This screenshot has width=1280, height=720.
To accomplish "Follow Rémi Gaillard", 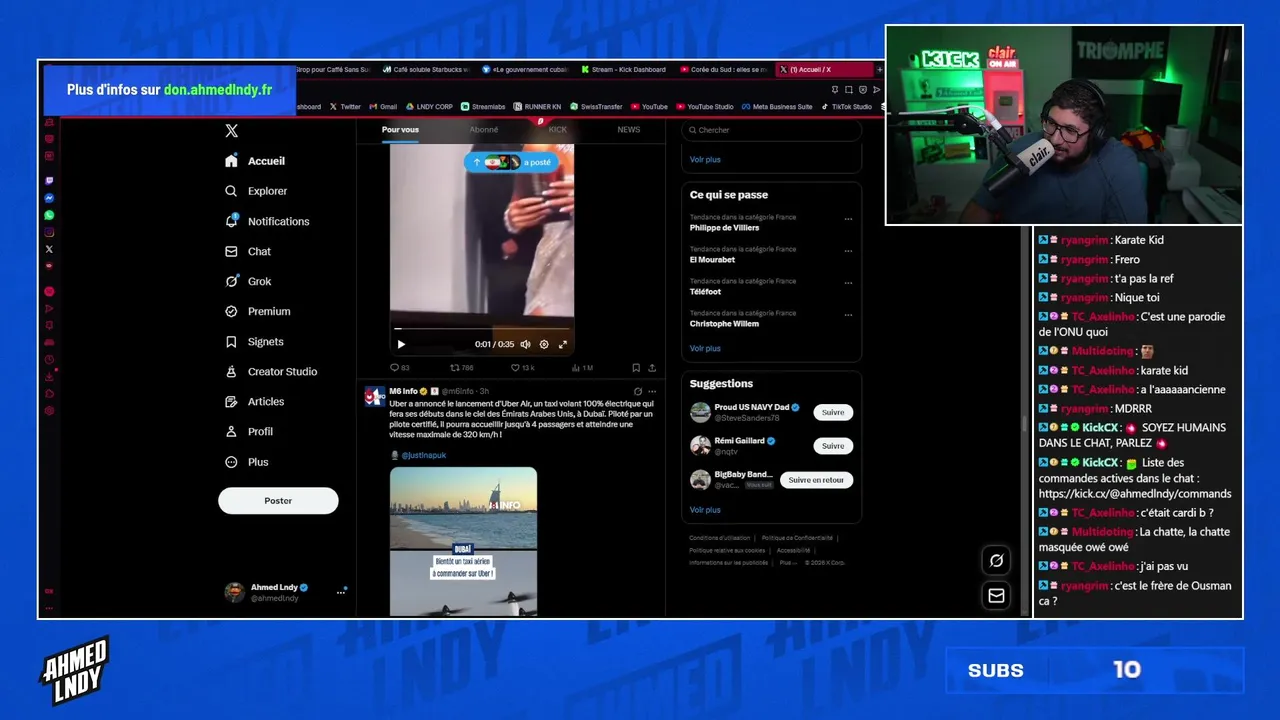I will pos(833,446).
